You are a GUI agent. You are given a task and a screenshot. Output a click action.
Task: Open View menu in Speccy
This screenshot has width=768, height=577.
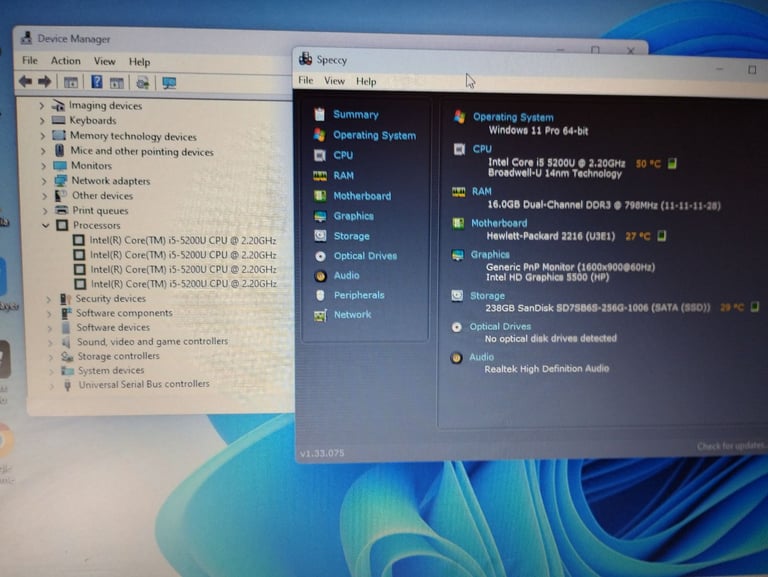click(335, 81)
